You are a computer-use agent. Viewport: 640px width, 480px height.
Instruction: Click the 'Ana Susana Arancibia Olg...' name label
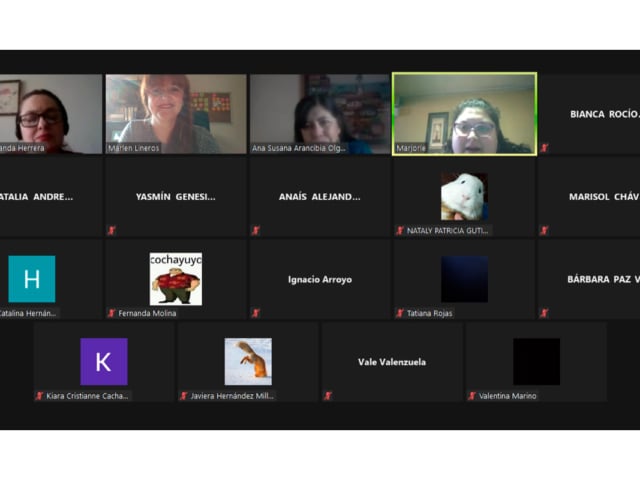coord(299,148)
